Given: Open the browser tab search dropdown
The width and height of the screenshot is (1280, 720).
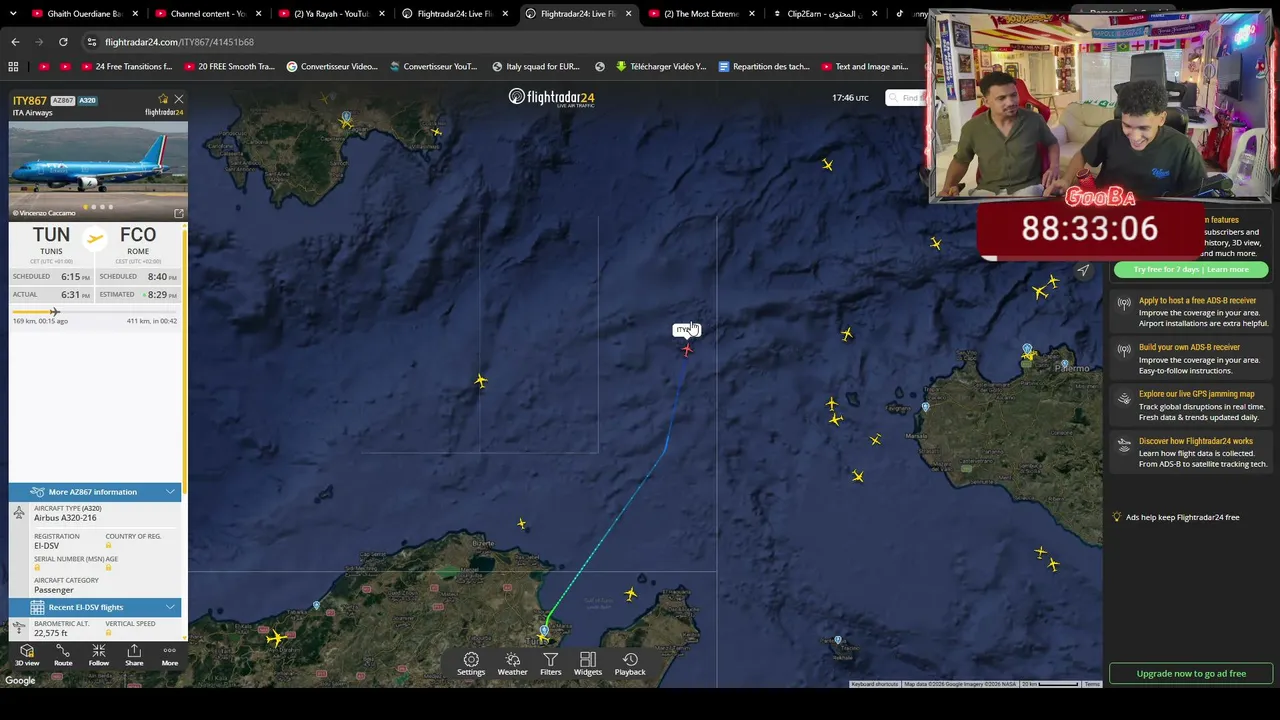Looking at the screenshot, I should [x=13, y=14].
